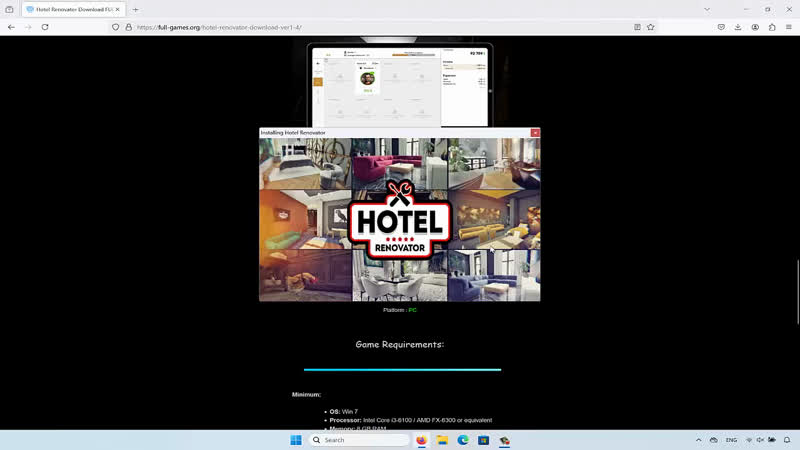Screen dimensions: 800x450
Task: Click the Game Requirements heading
Action: pos(399,344)
